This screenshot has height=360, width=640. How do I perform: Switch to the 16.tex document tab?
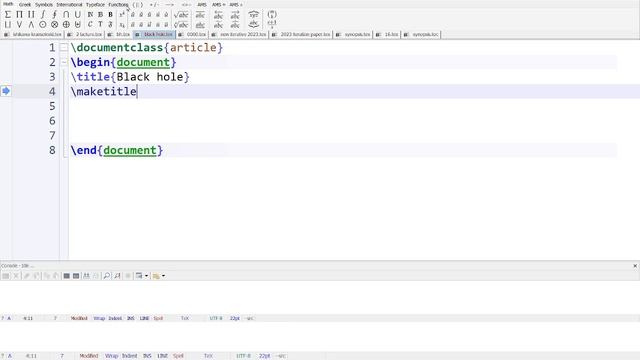(388, 35)
